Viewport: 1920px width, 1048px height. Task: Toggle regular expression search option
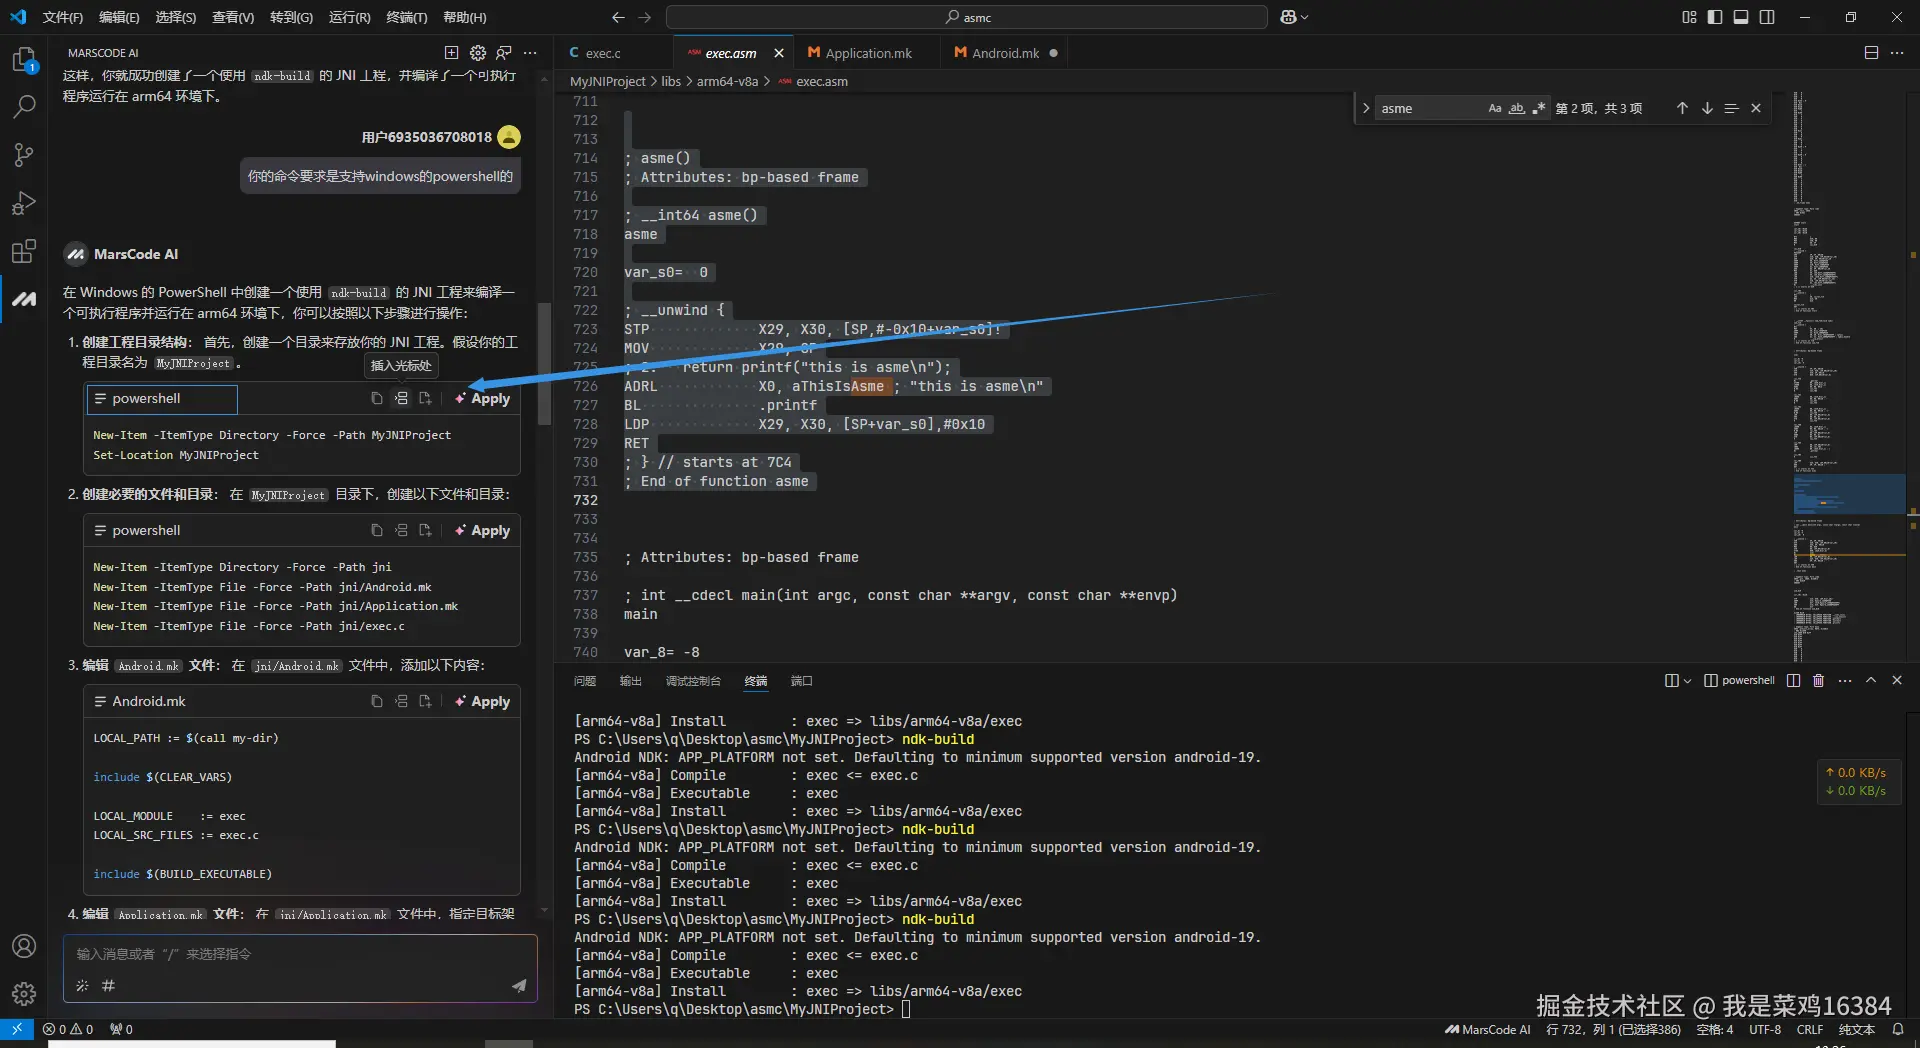point(1539,108)
